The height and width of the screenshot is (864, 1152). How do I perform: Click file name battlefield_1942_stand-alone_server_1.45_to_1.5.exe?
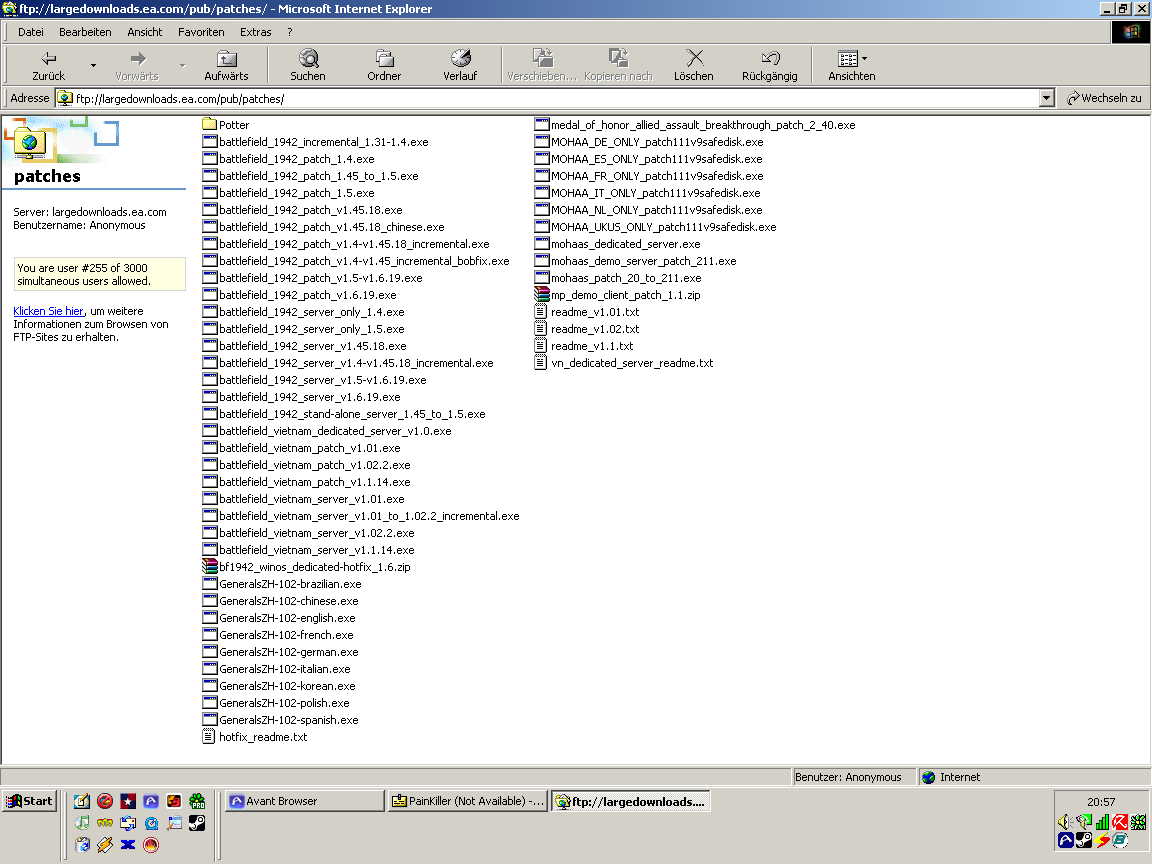coord(352,414)
